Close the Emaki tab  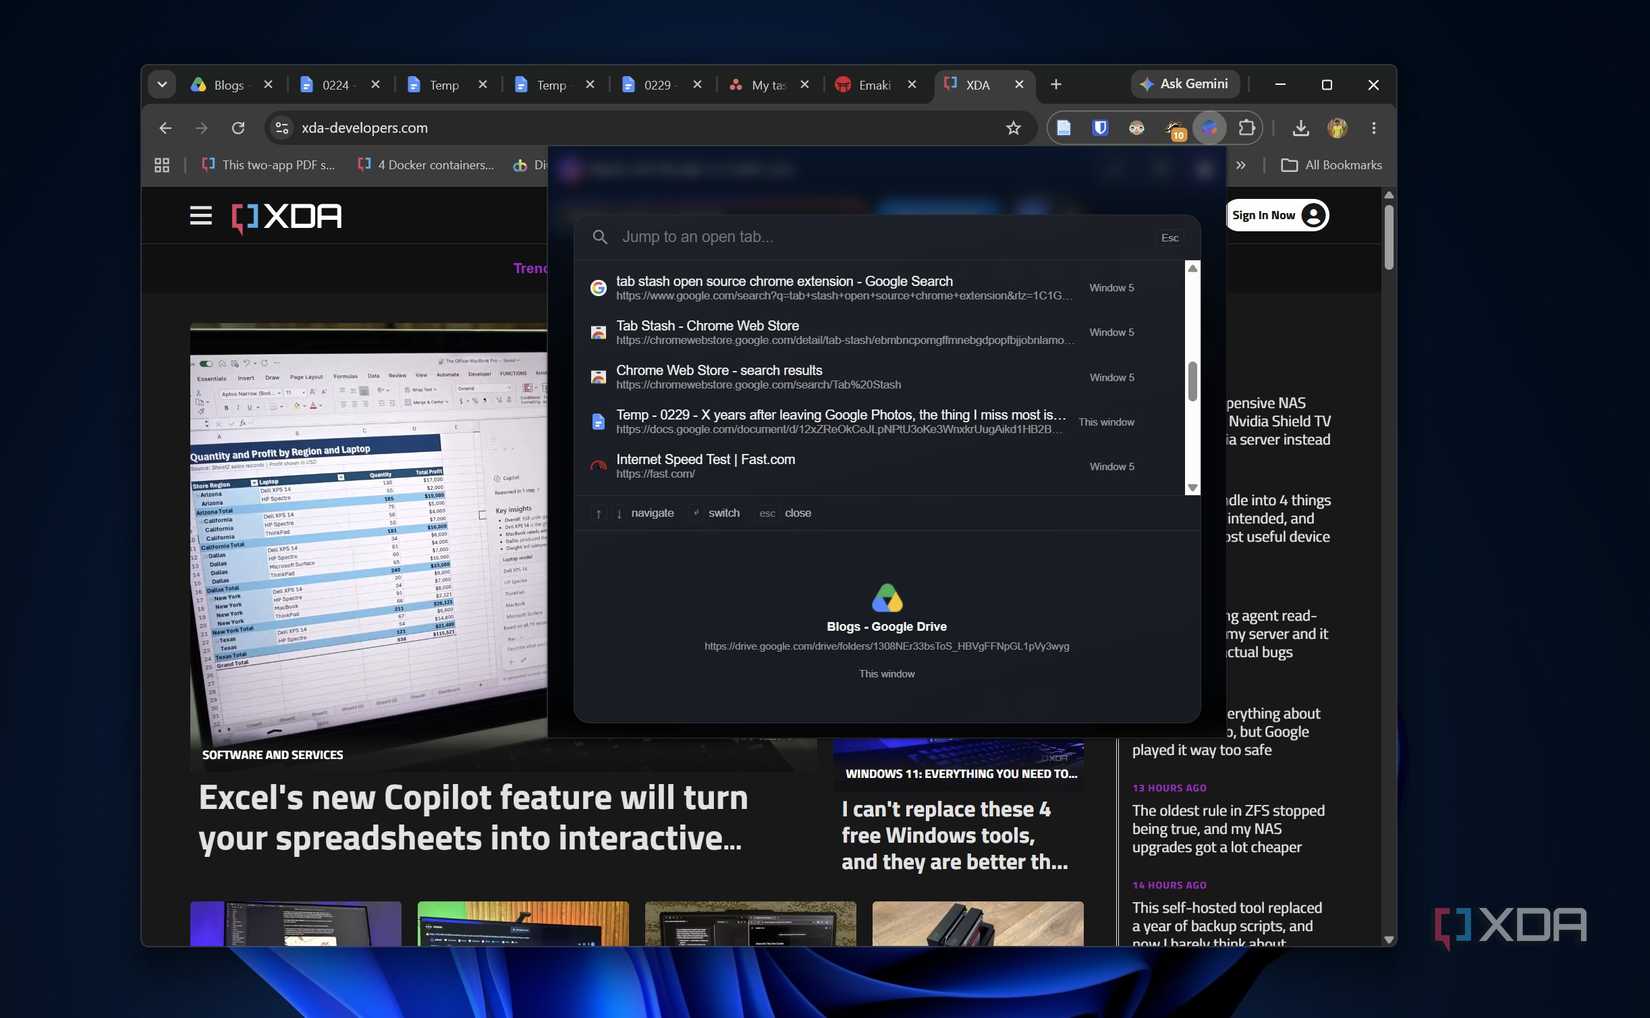point(912,85)
